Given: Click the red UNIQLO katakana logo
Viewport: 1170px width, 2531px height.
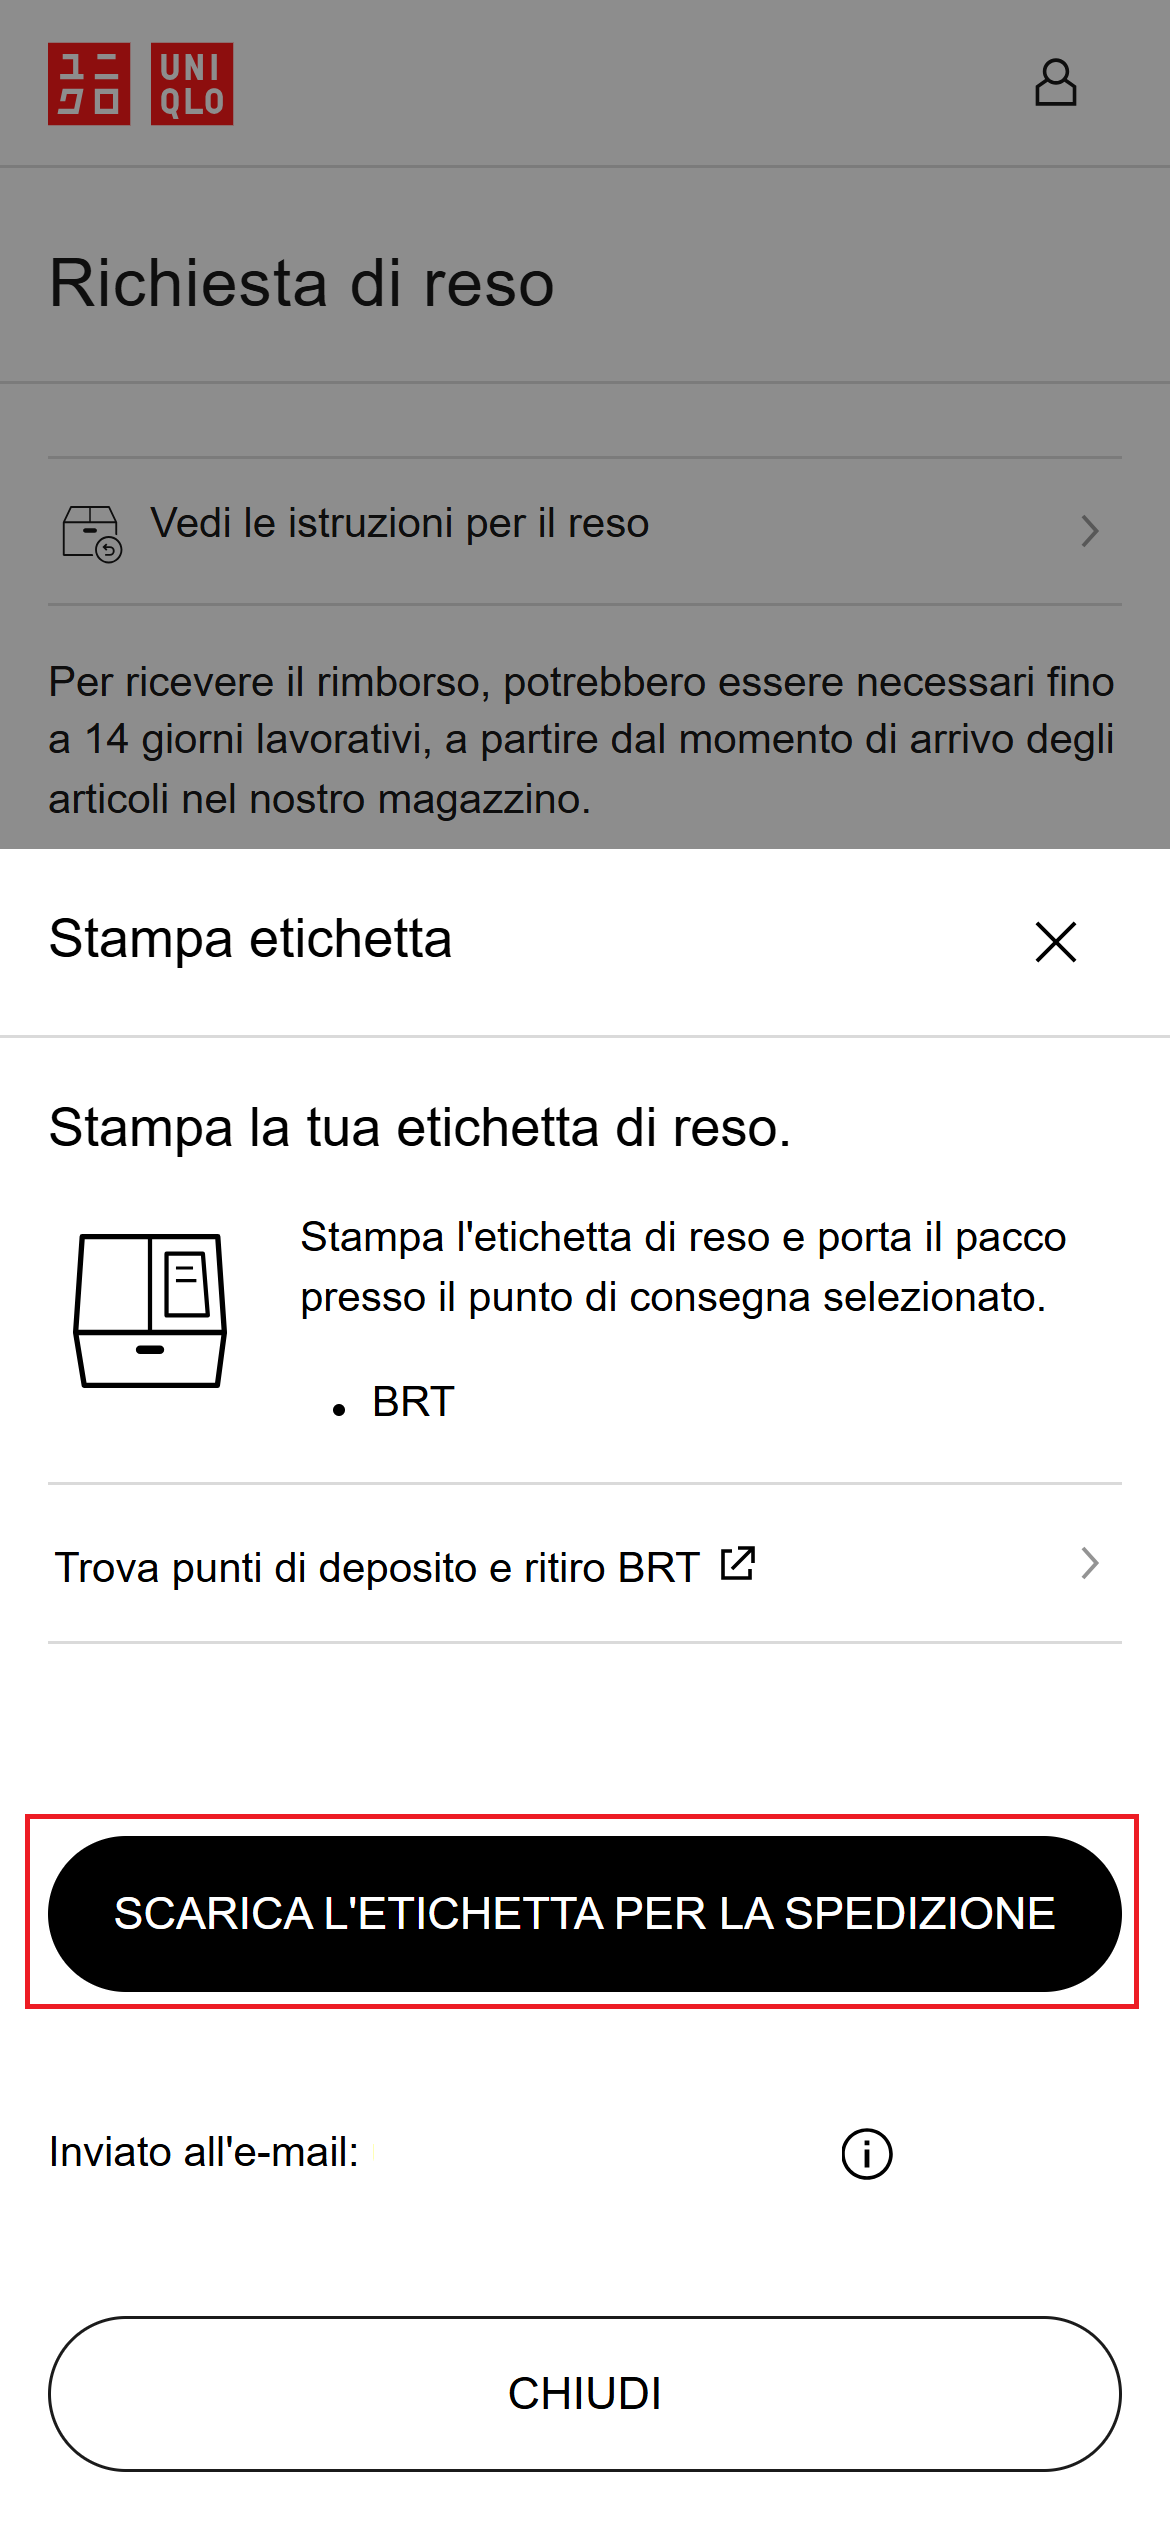Looking at the screenshot, I should 89,84.
